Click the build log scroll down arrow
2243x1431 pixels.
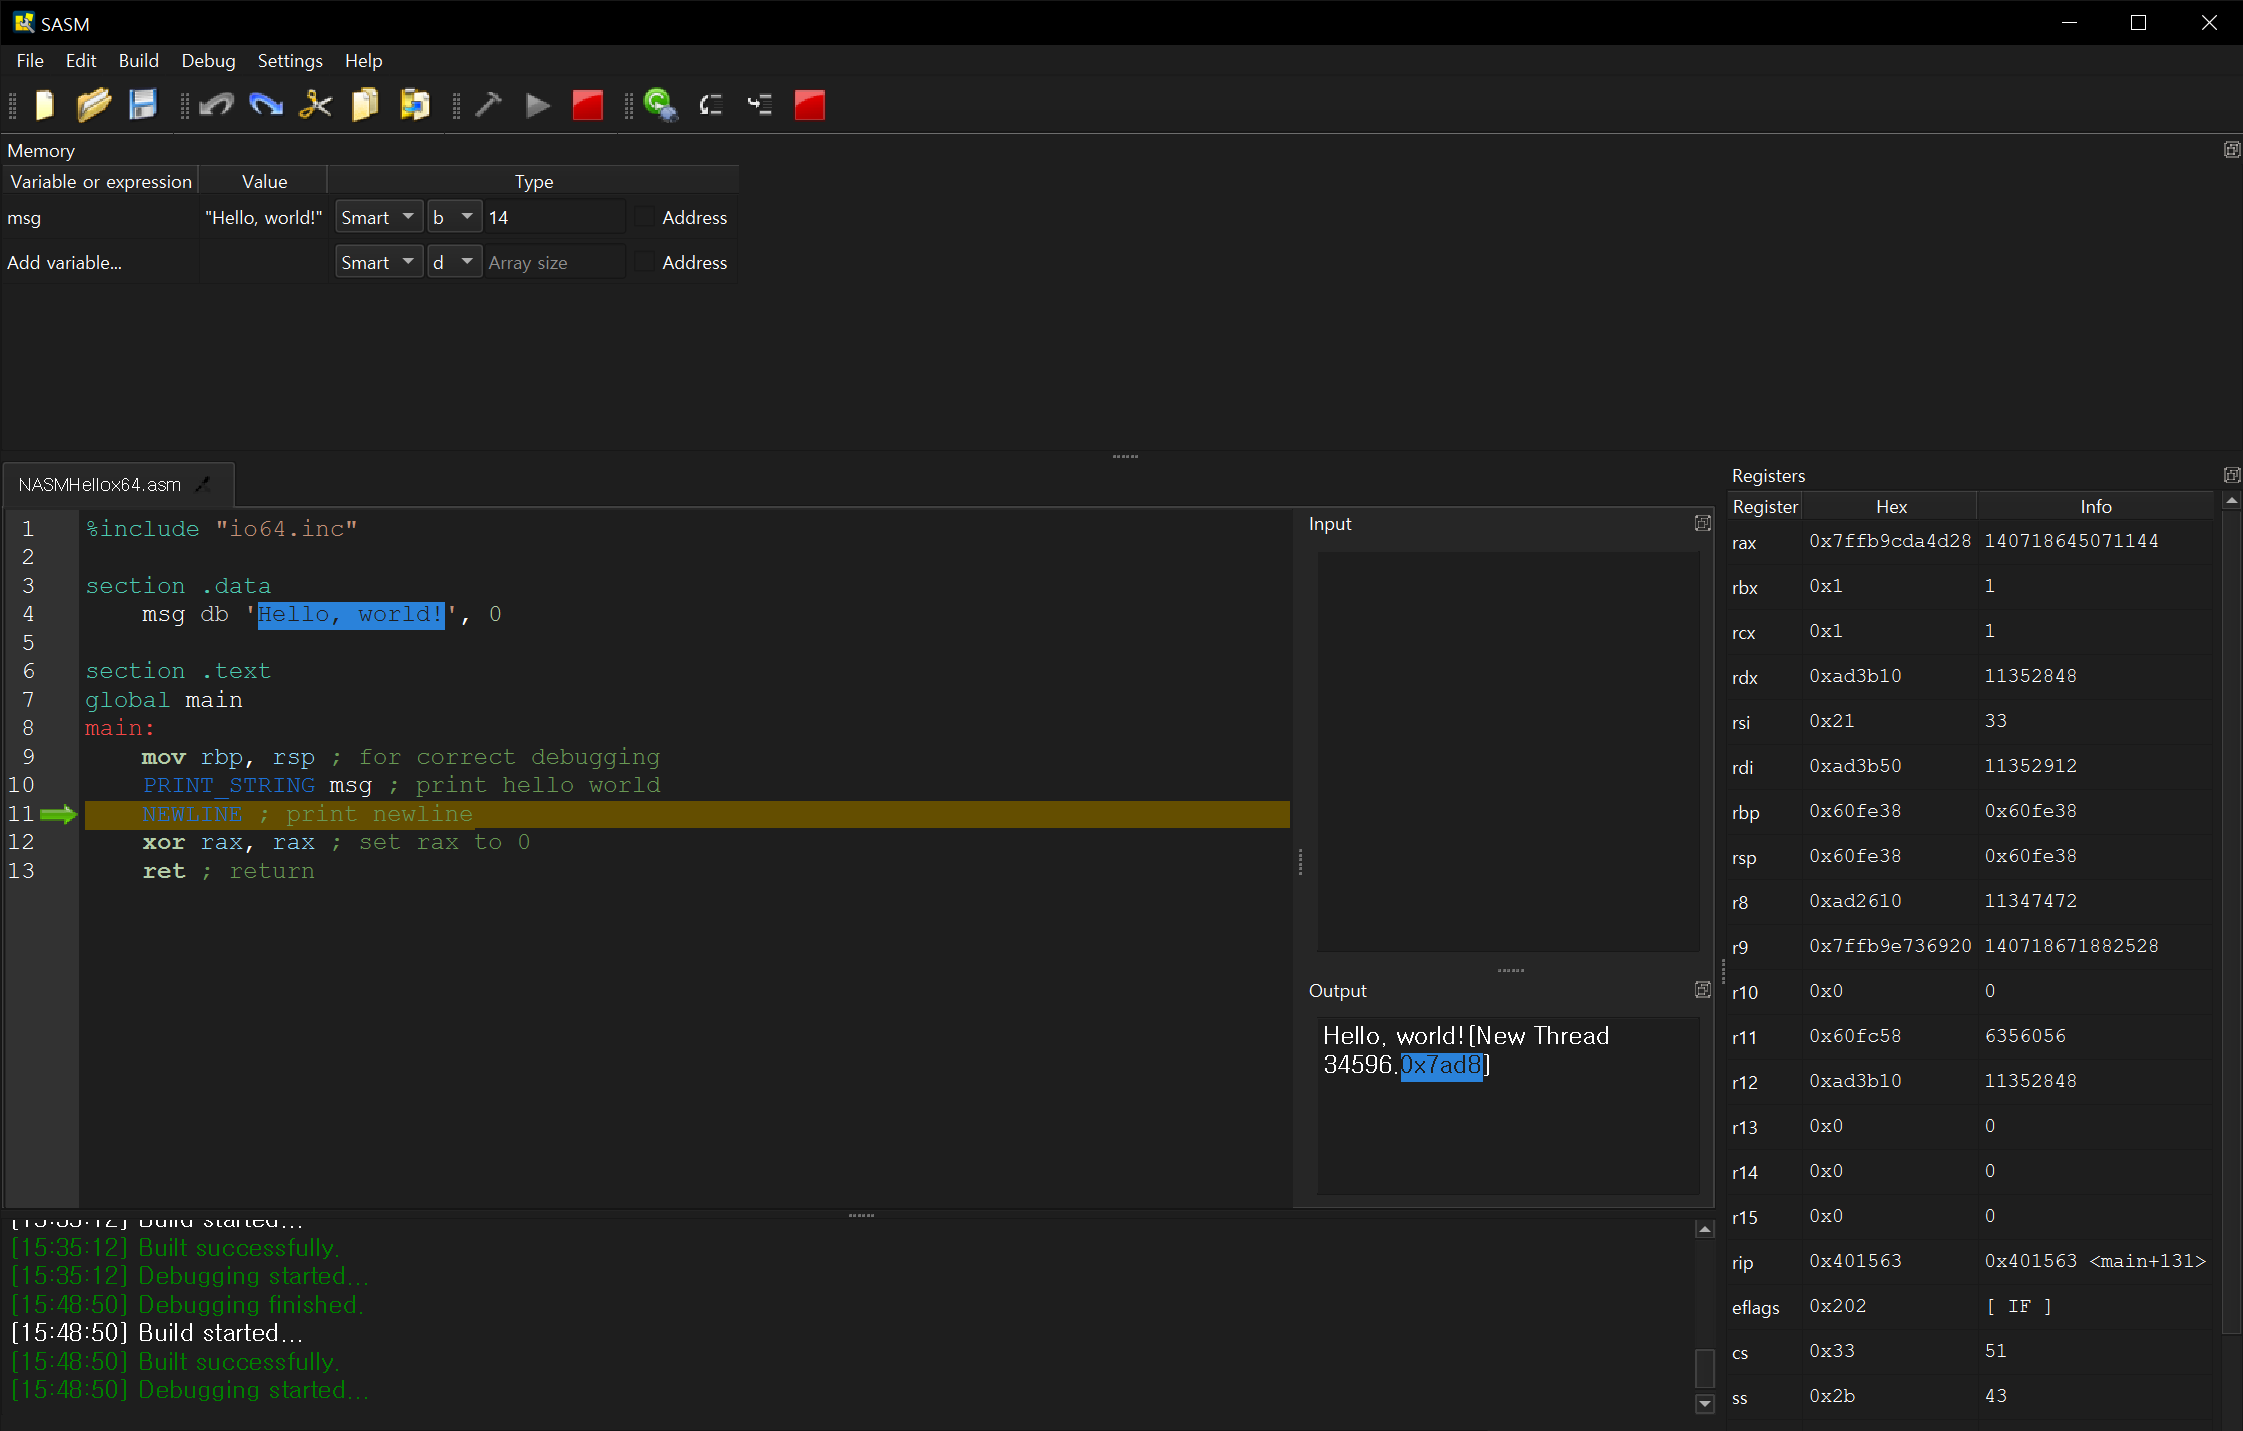pos(1705,1403)
